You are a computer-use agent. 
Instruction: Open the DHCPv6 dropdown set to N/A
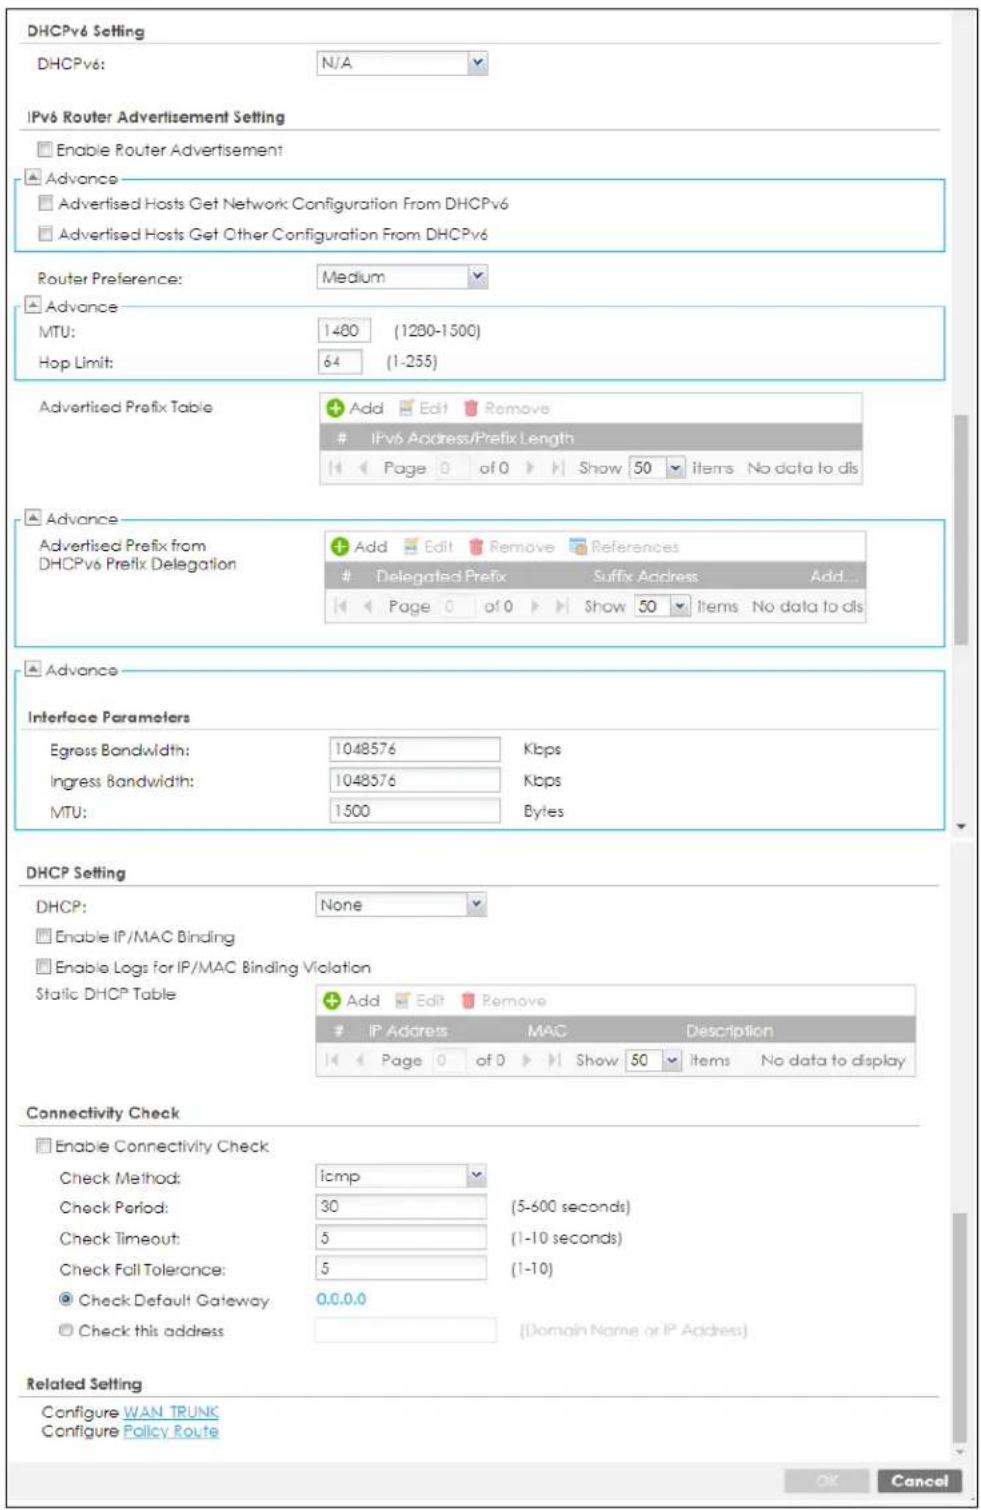click(x=402, y=63)
